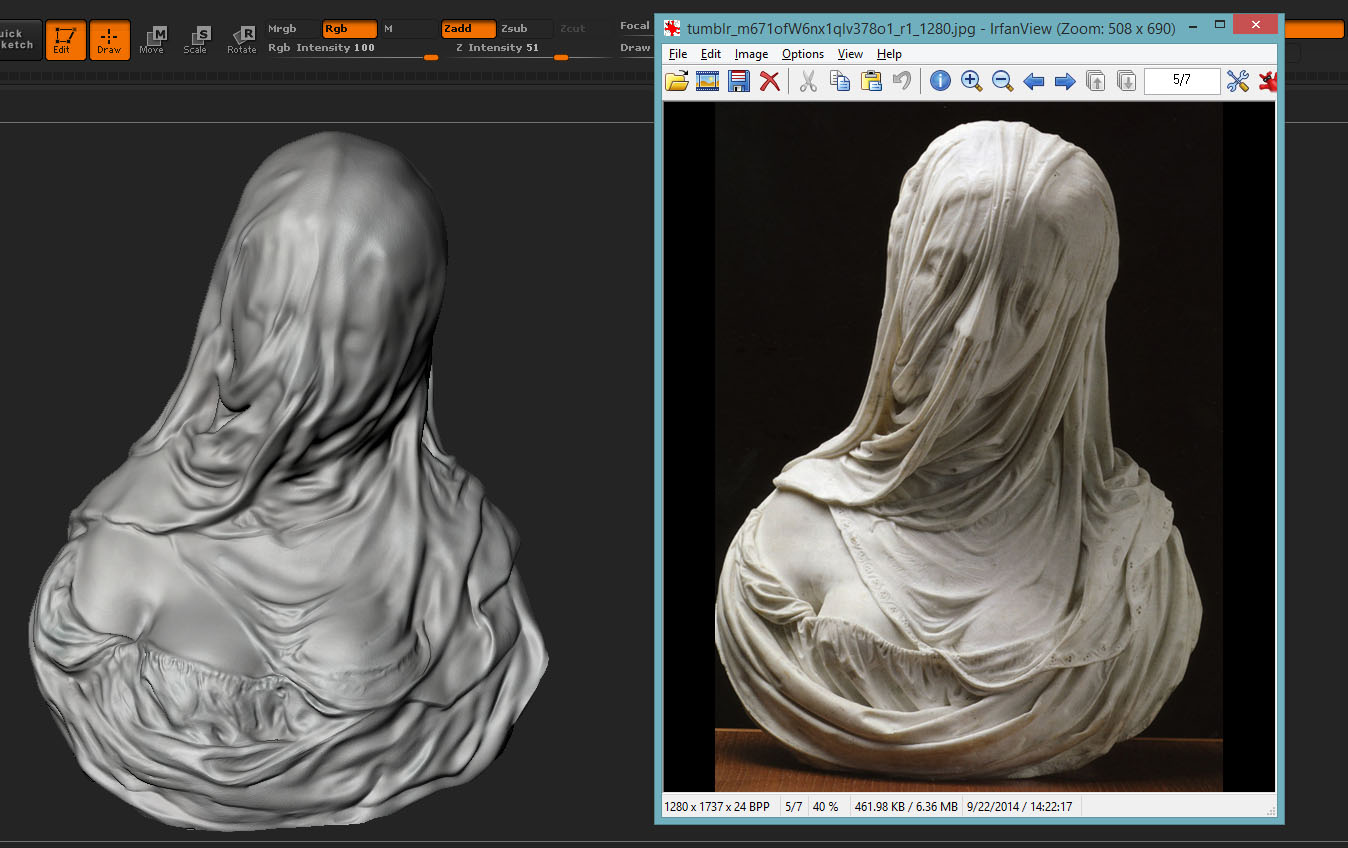
Task: Click the red IrfanView mascot About icon
Action: tap(1268, 82)
